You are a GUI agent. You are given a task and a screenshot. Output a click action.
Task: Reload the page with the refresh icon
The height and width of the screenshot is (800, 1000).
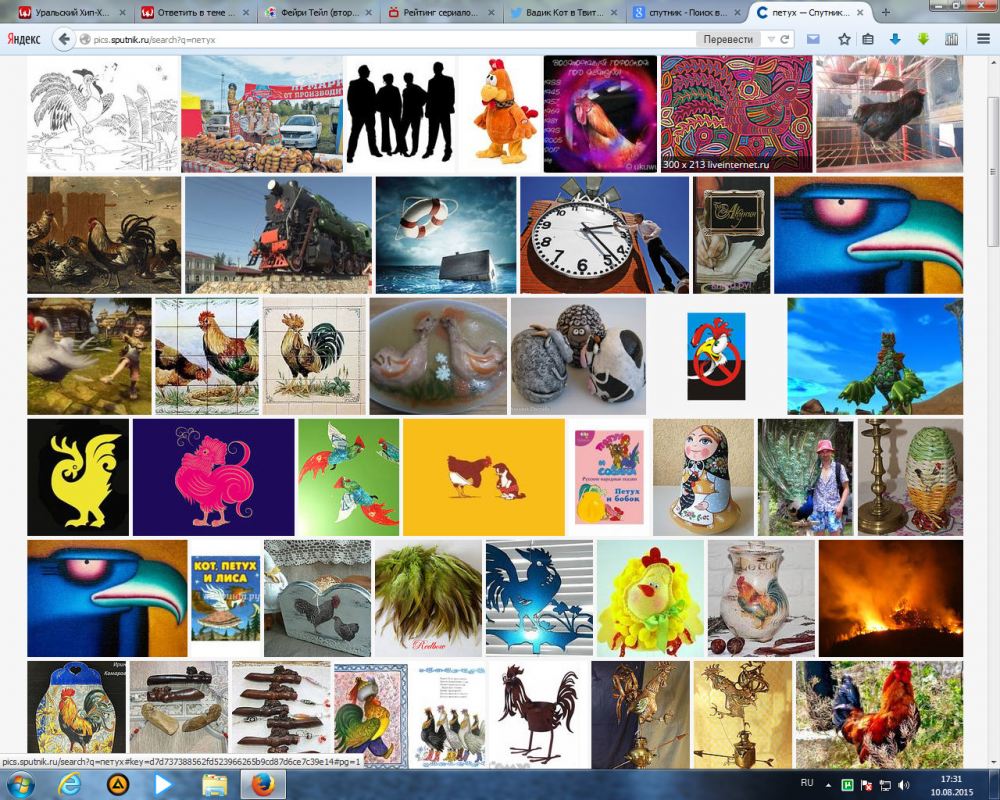point(785,39)
